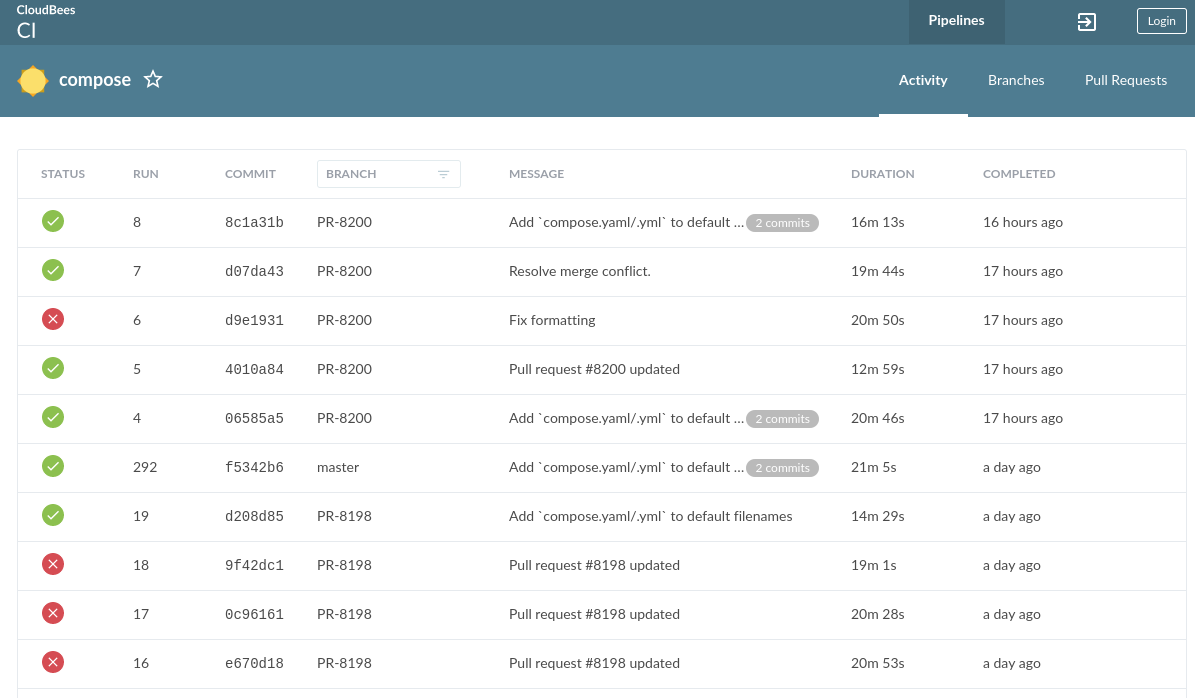The height and width of the screenshot is (698, 1195).
Task: Click the failed status icon for run 16
Action: (53, 663)
